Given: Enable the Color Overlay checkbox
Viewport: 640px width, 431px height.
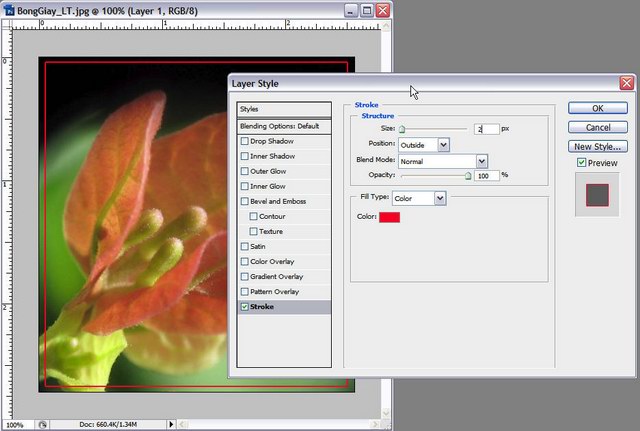Looking at the screenshot, I should pyautogui.click(x=245, y=262).
